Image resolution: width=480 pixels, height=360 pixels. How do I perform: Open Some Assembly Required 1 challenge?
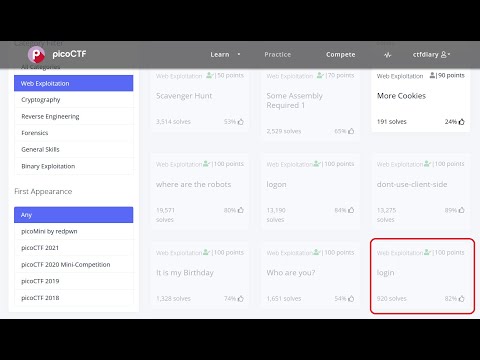pyautogui.click(x=310, y=105)
